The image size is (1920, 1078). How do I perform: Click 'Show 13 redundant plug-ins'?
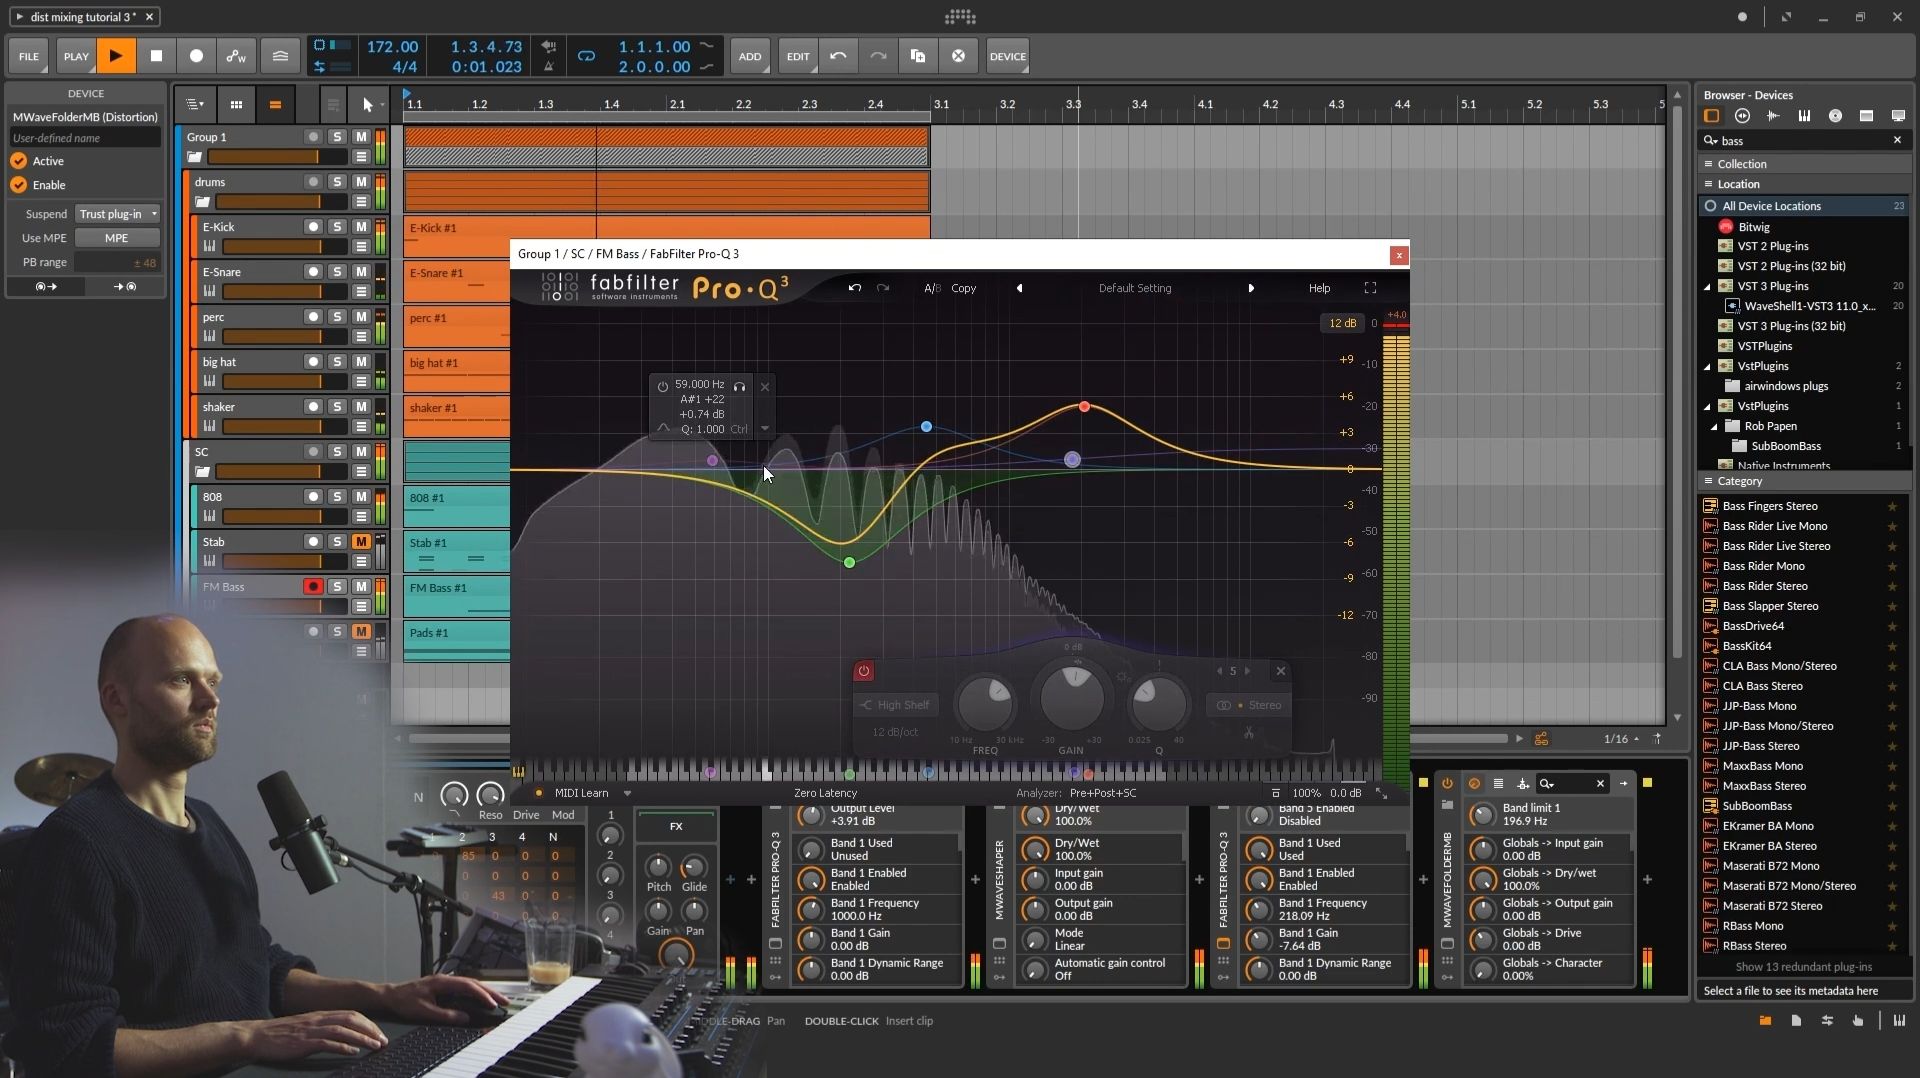pyautogui.click(x=1803, y=967)
